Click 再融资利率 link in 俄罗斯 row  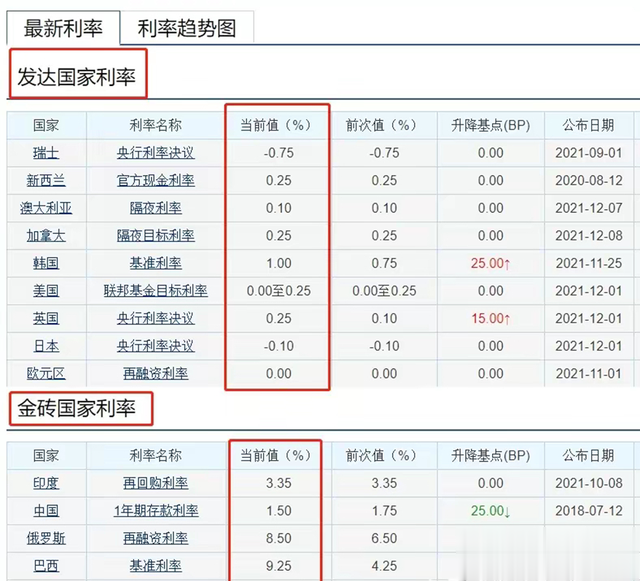[156, 539]
